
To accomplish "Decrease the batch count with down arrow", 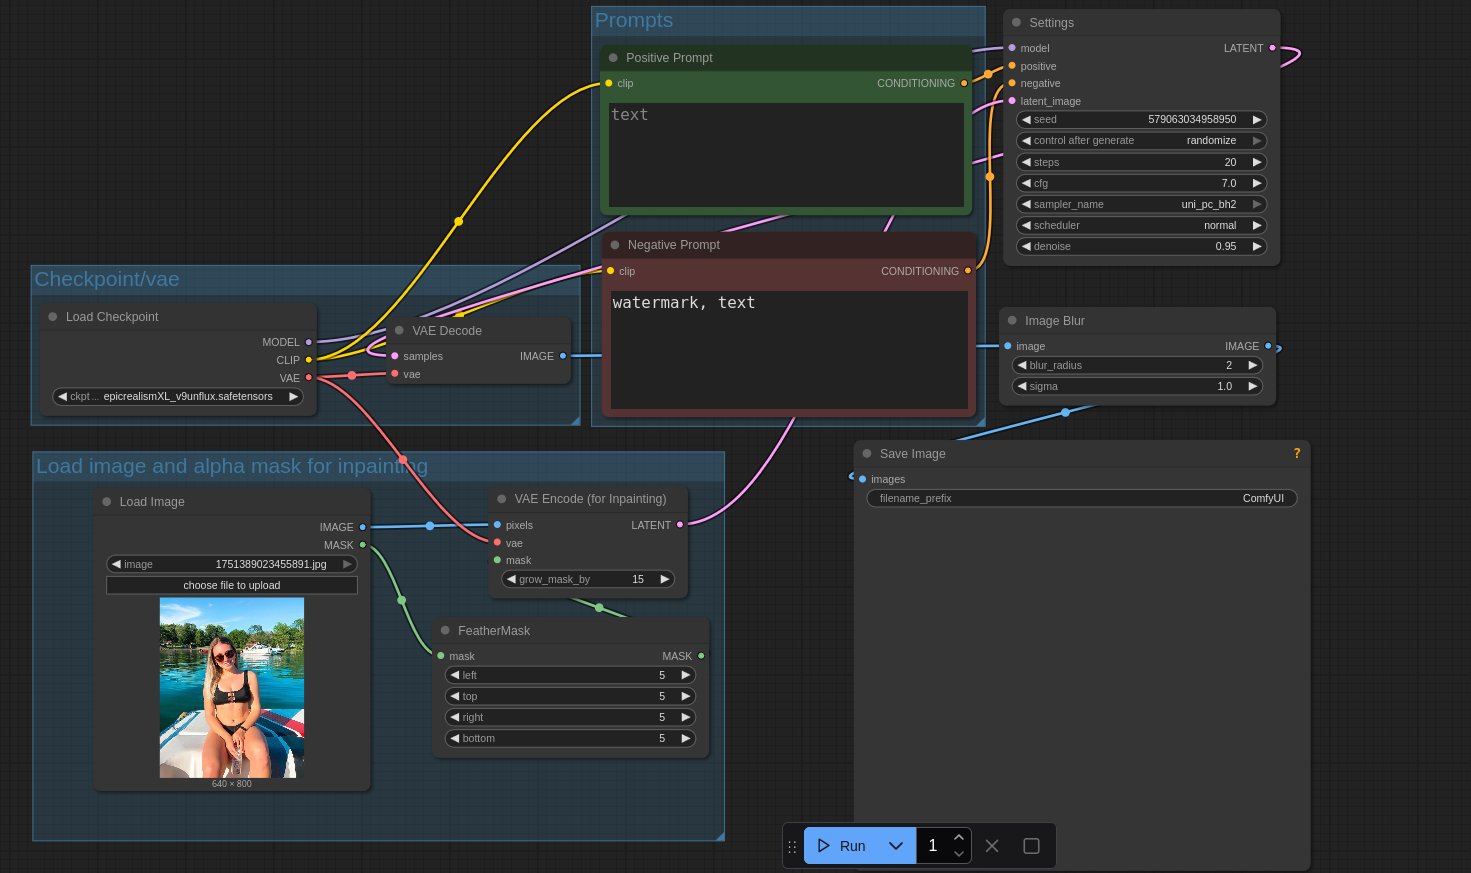I will point(959,854).
